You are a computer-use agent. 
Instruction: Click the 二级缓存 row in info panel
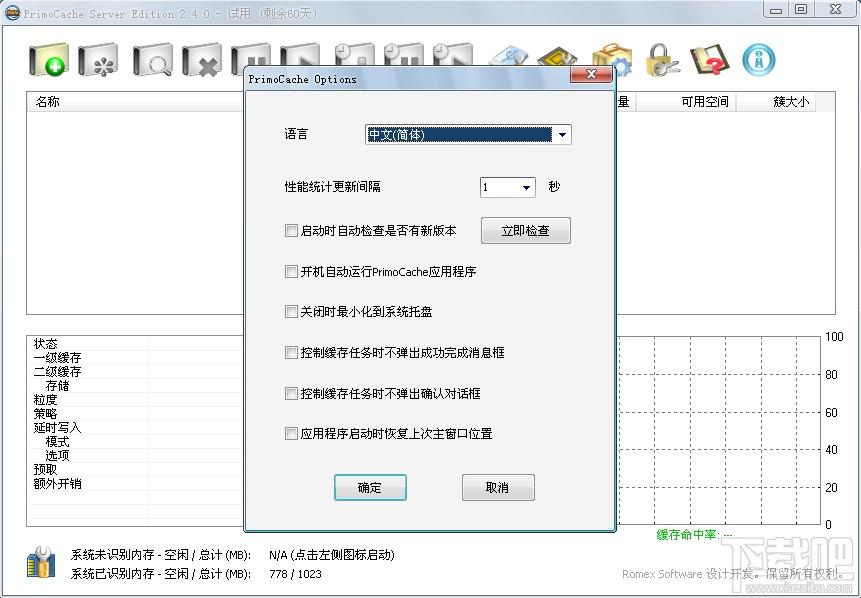click(135, 372)
